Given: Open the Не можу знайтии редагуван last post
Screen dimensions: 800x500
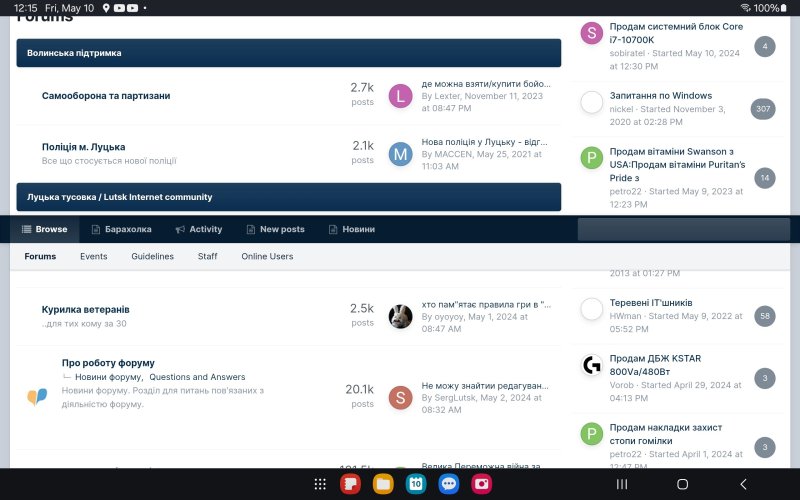Looking at the screenshot, I should (485, 386).
